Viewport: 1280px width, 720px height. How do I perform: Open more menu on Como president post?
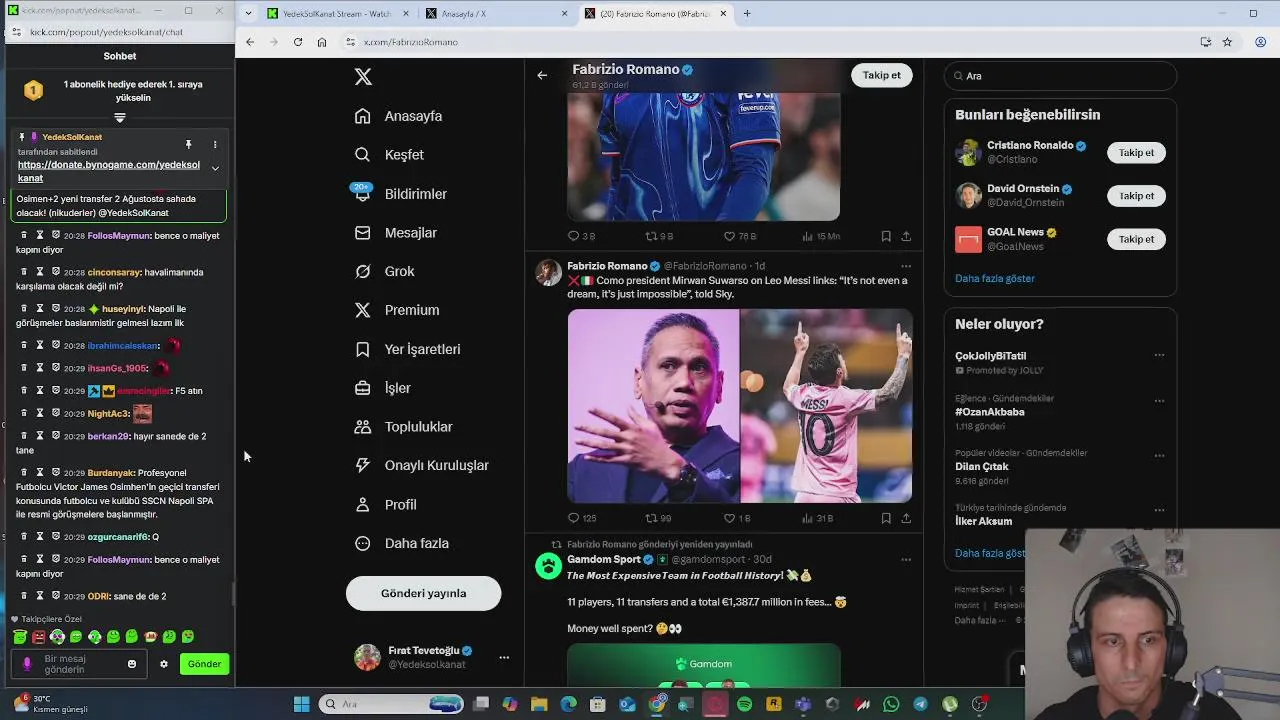pos(906,266)
